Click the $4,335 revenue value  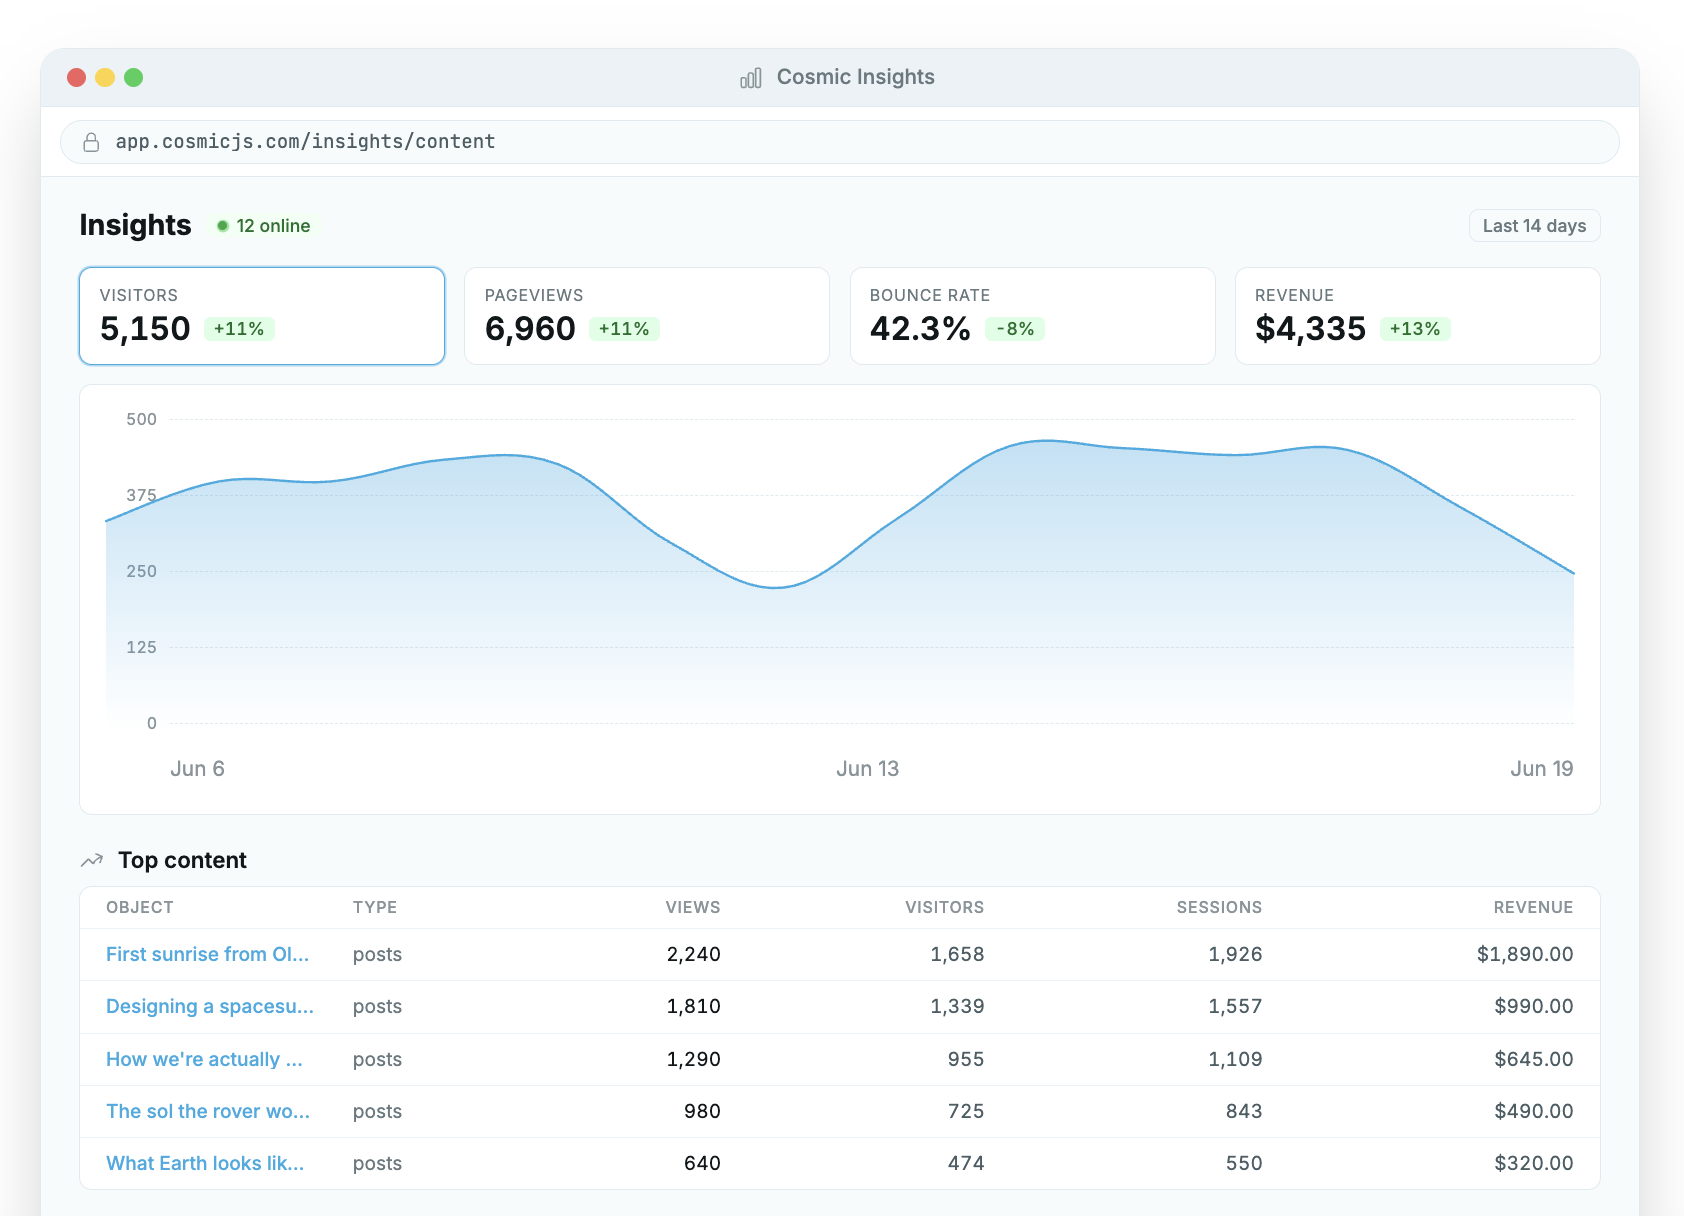pos(1310,328)
